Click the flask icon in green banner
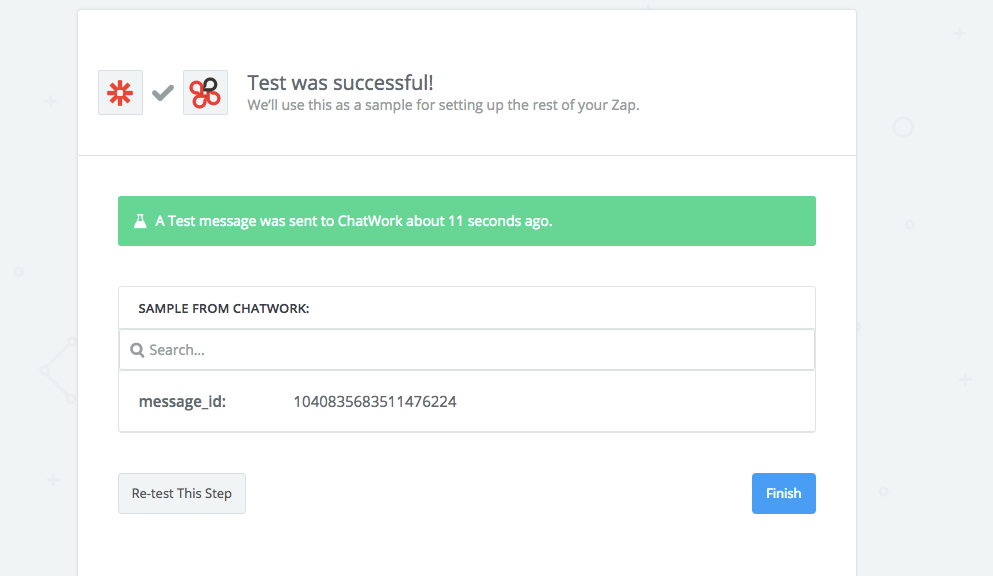The height and width of the screenshot is (576, 993). click(x=140, y=221)
